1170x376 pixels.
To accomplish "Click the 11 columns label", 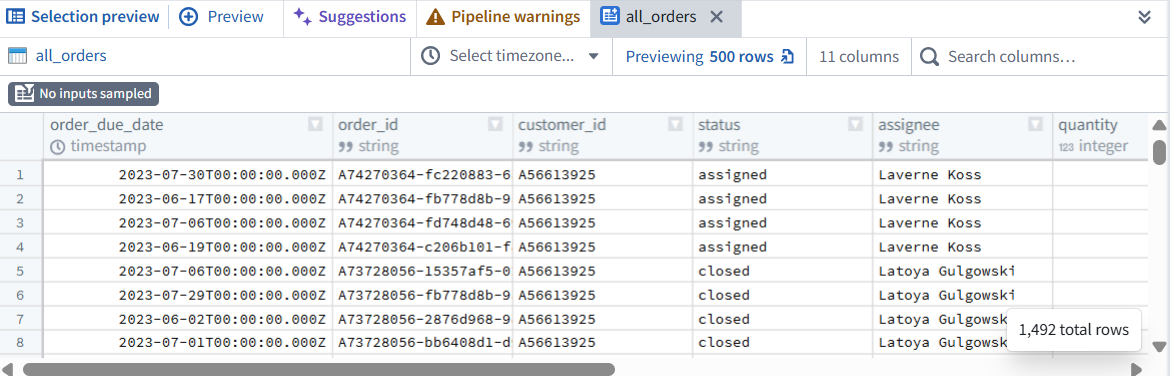I will point(859,57).
